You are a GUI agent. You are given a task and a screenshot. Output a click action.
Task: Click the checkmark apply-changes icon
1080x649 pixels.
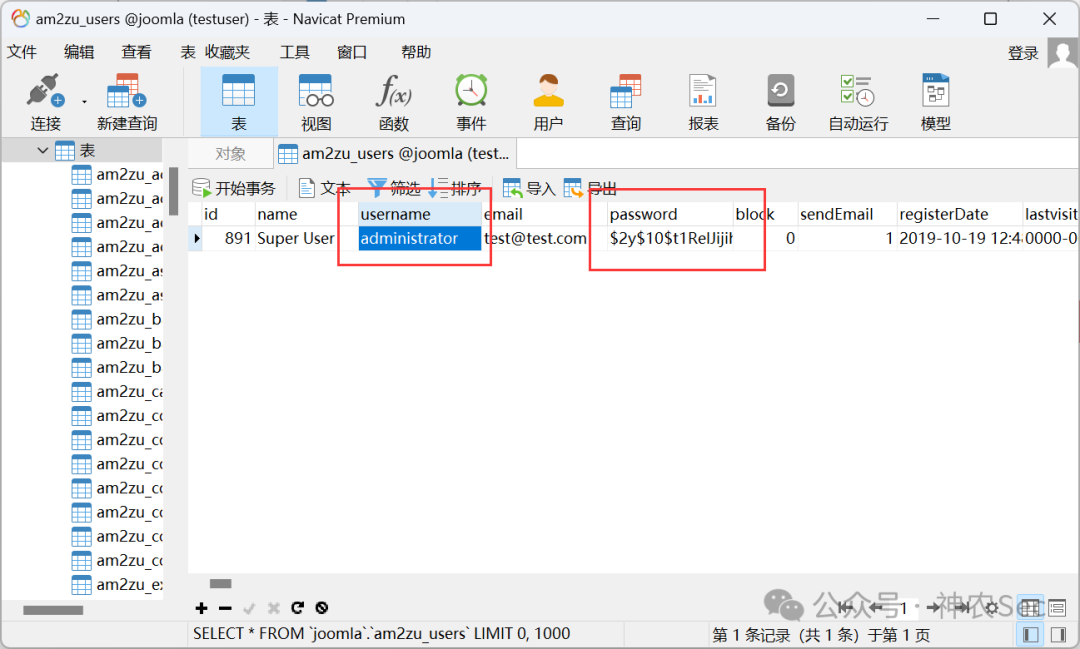tap(249, 608)
